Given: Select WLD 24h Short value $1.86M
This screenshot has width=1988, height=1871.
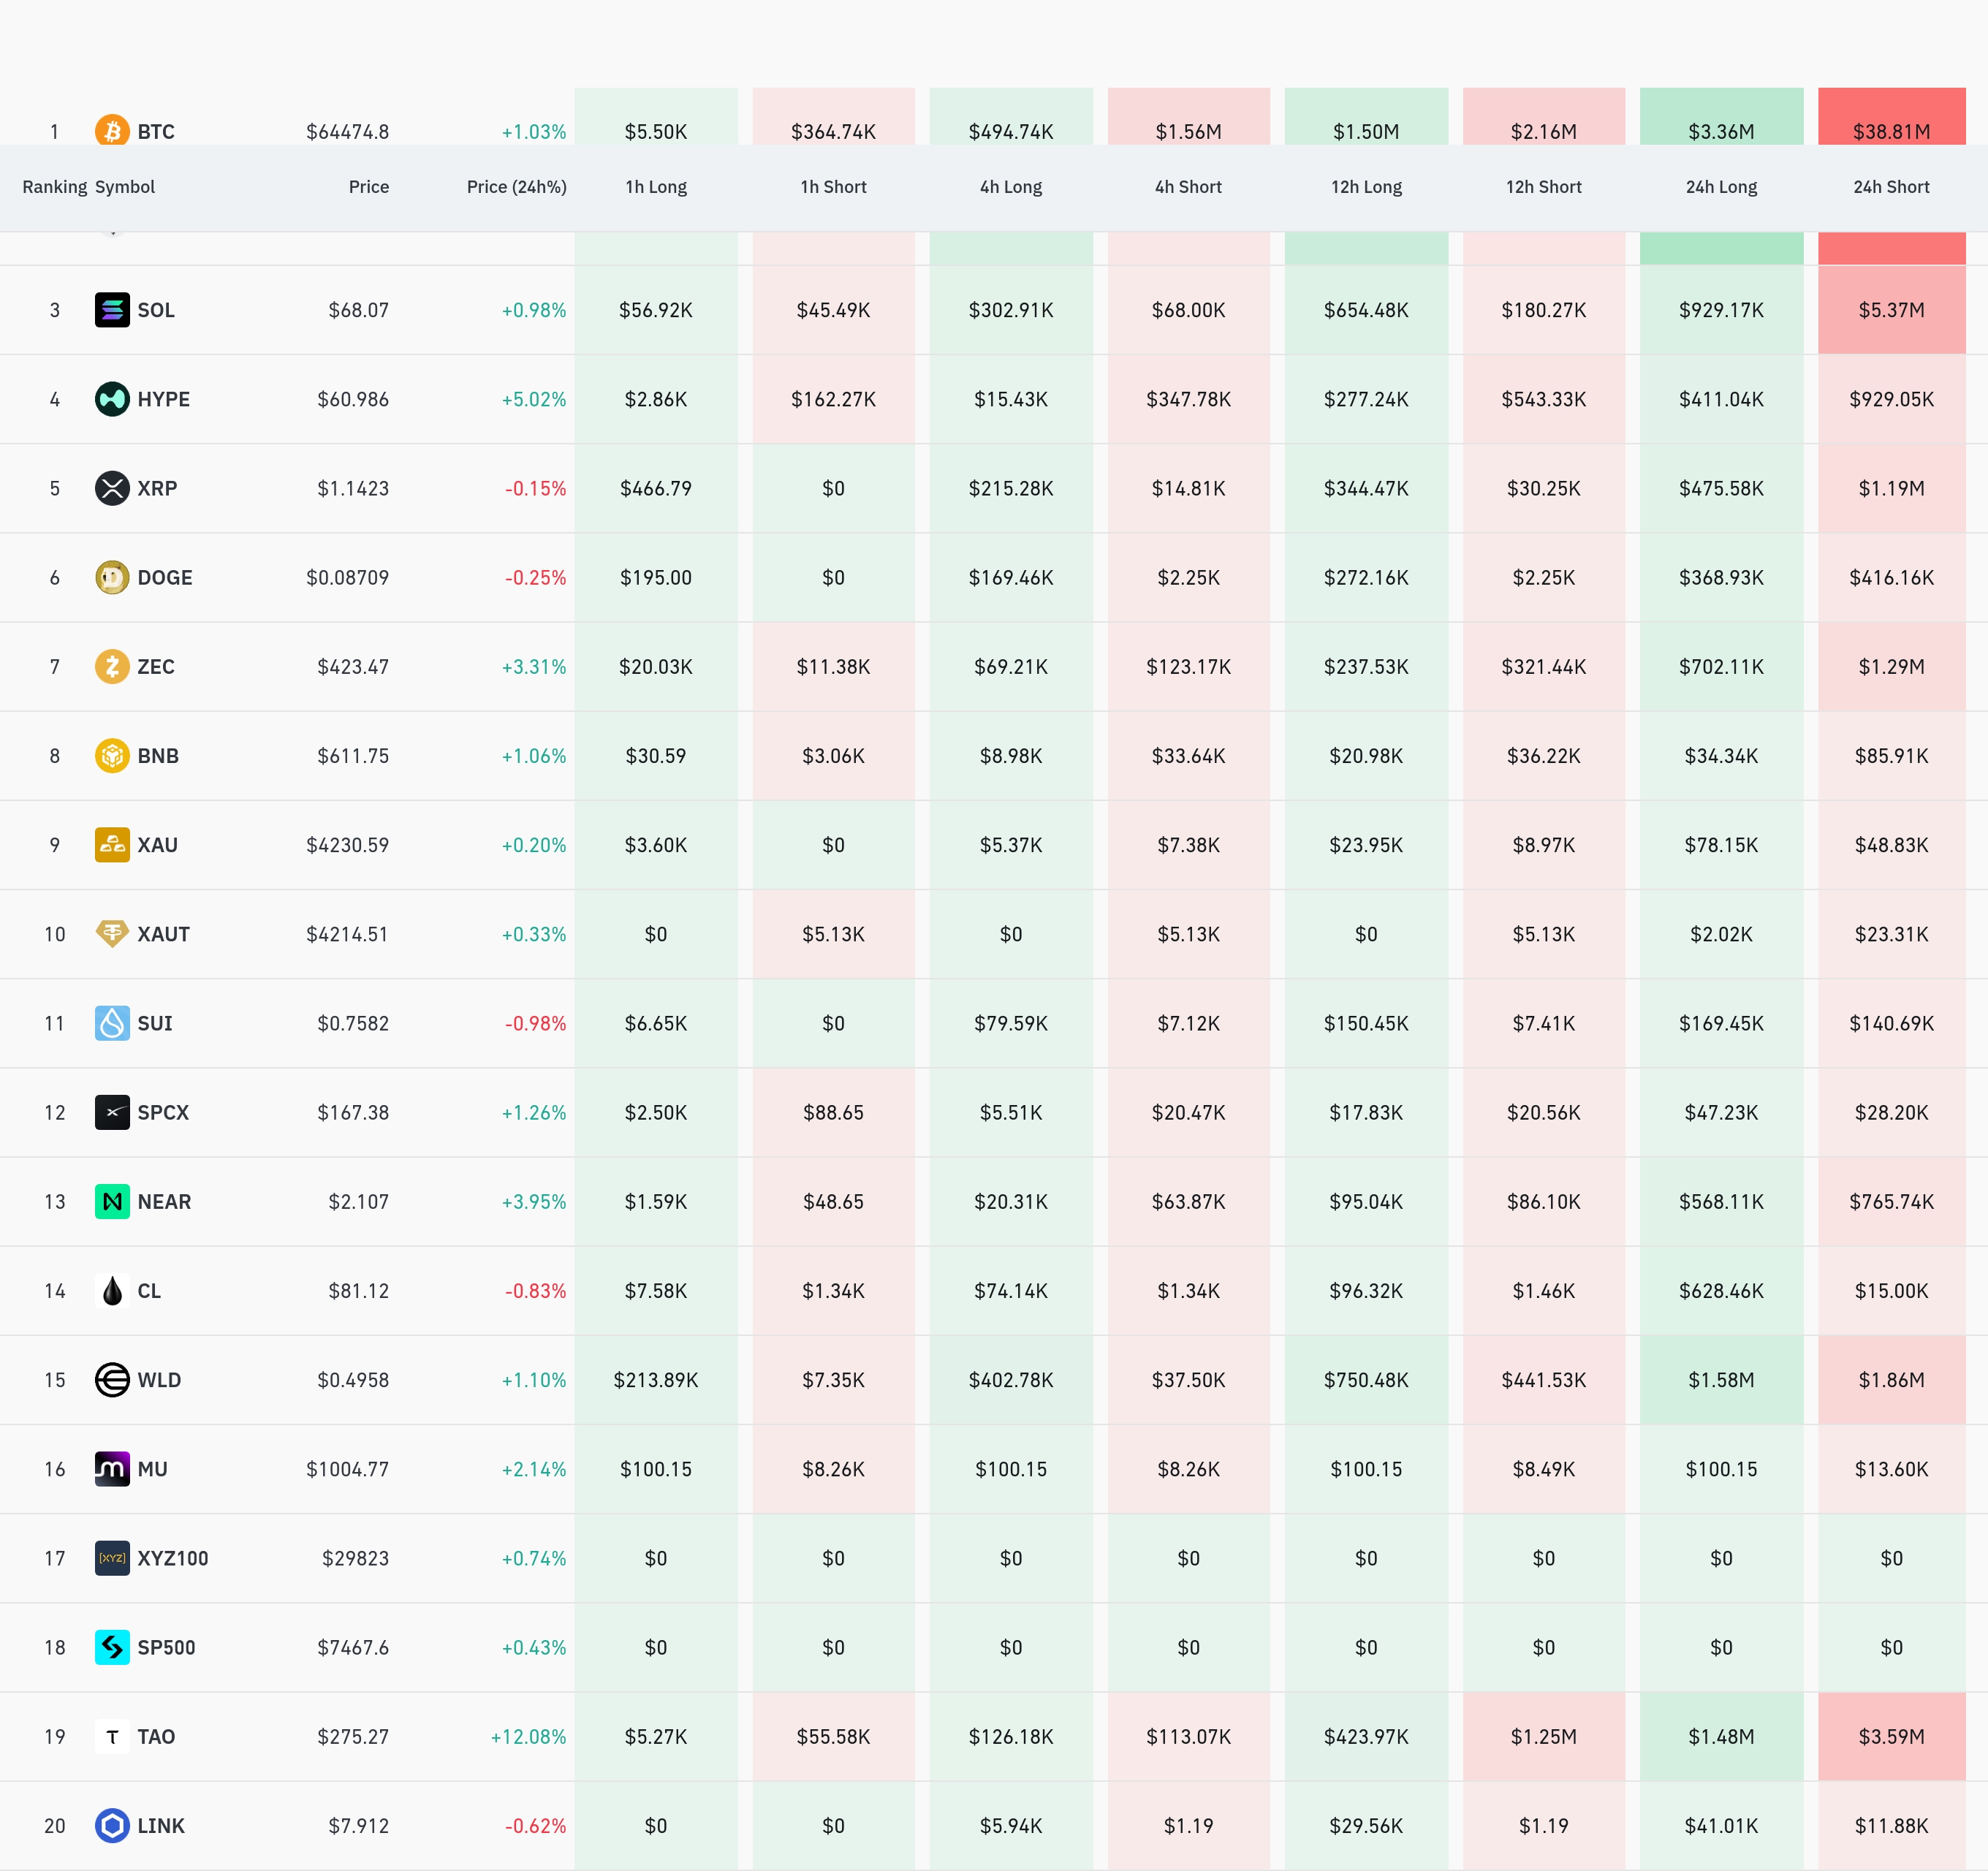Looking at the screenshot, I should (x=1892, y=1380).
